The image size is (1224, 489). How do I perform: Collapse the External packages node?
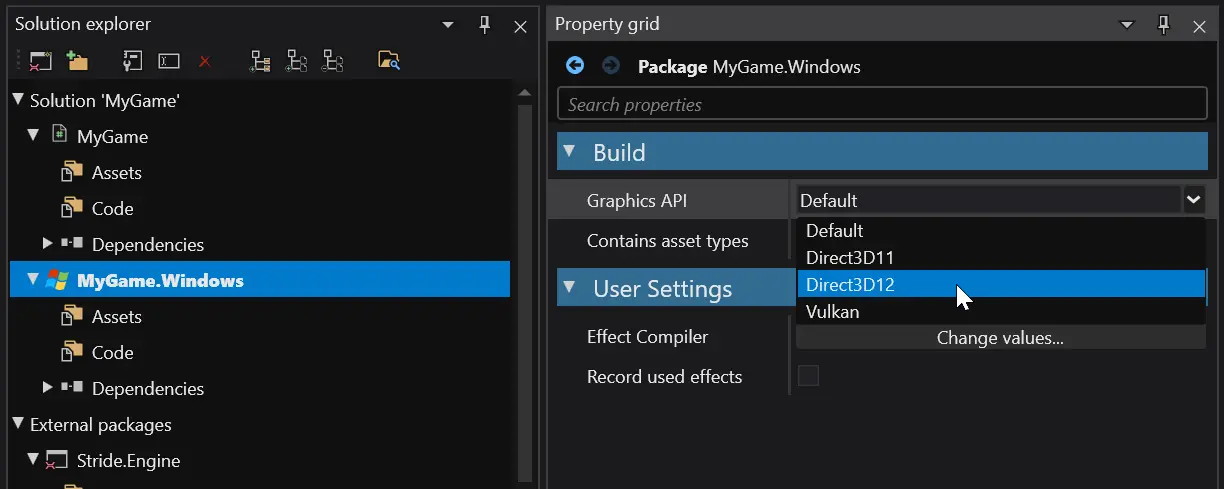(x=17, y=424)
